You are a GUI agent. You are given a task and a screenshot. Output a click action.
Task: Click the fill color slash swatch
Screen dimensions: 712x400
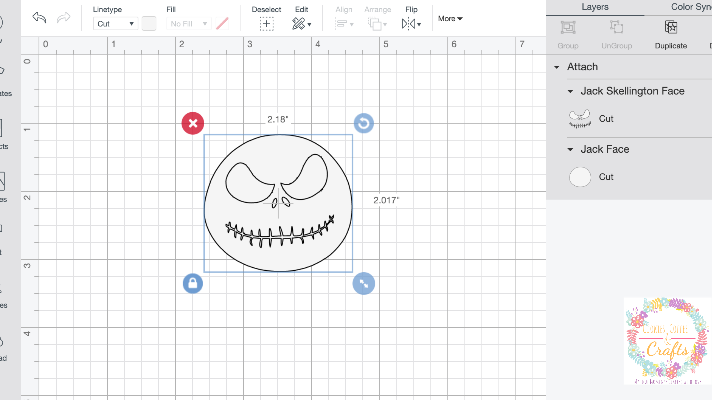point(222,24)
